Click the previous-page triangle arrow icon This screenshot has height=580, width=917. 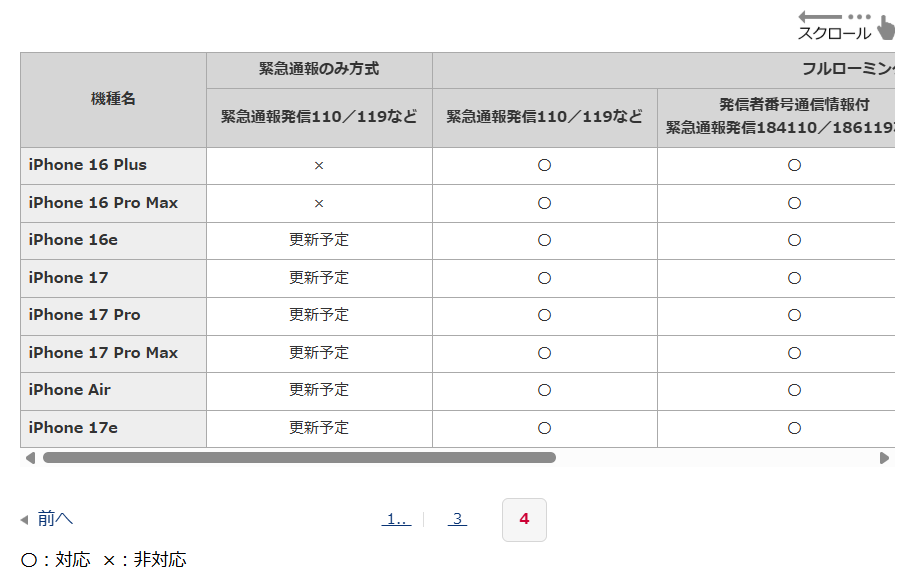[x=25, y=519]
